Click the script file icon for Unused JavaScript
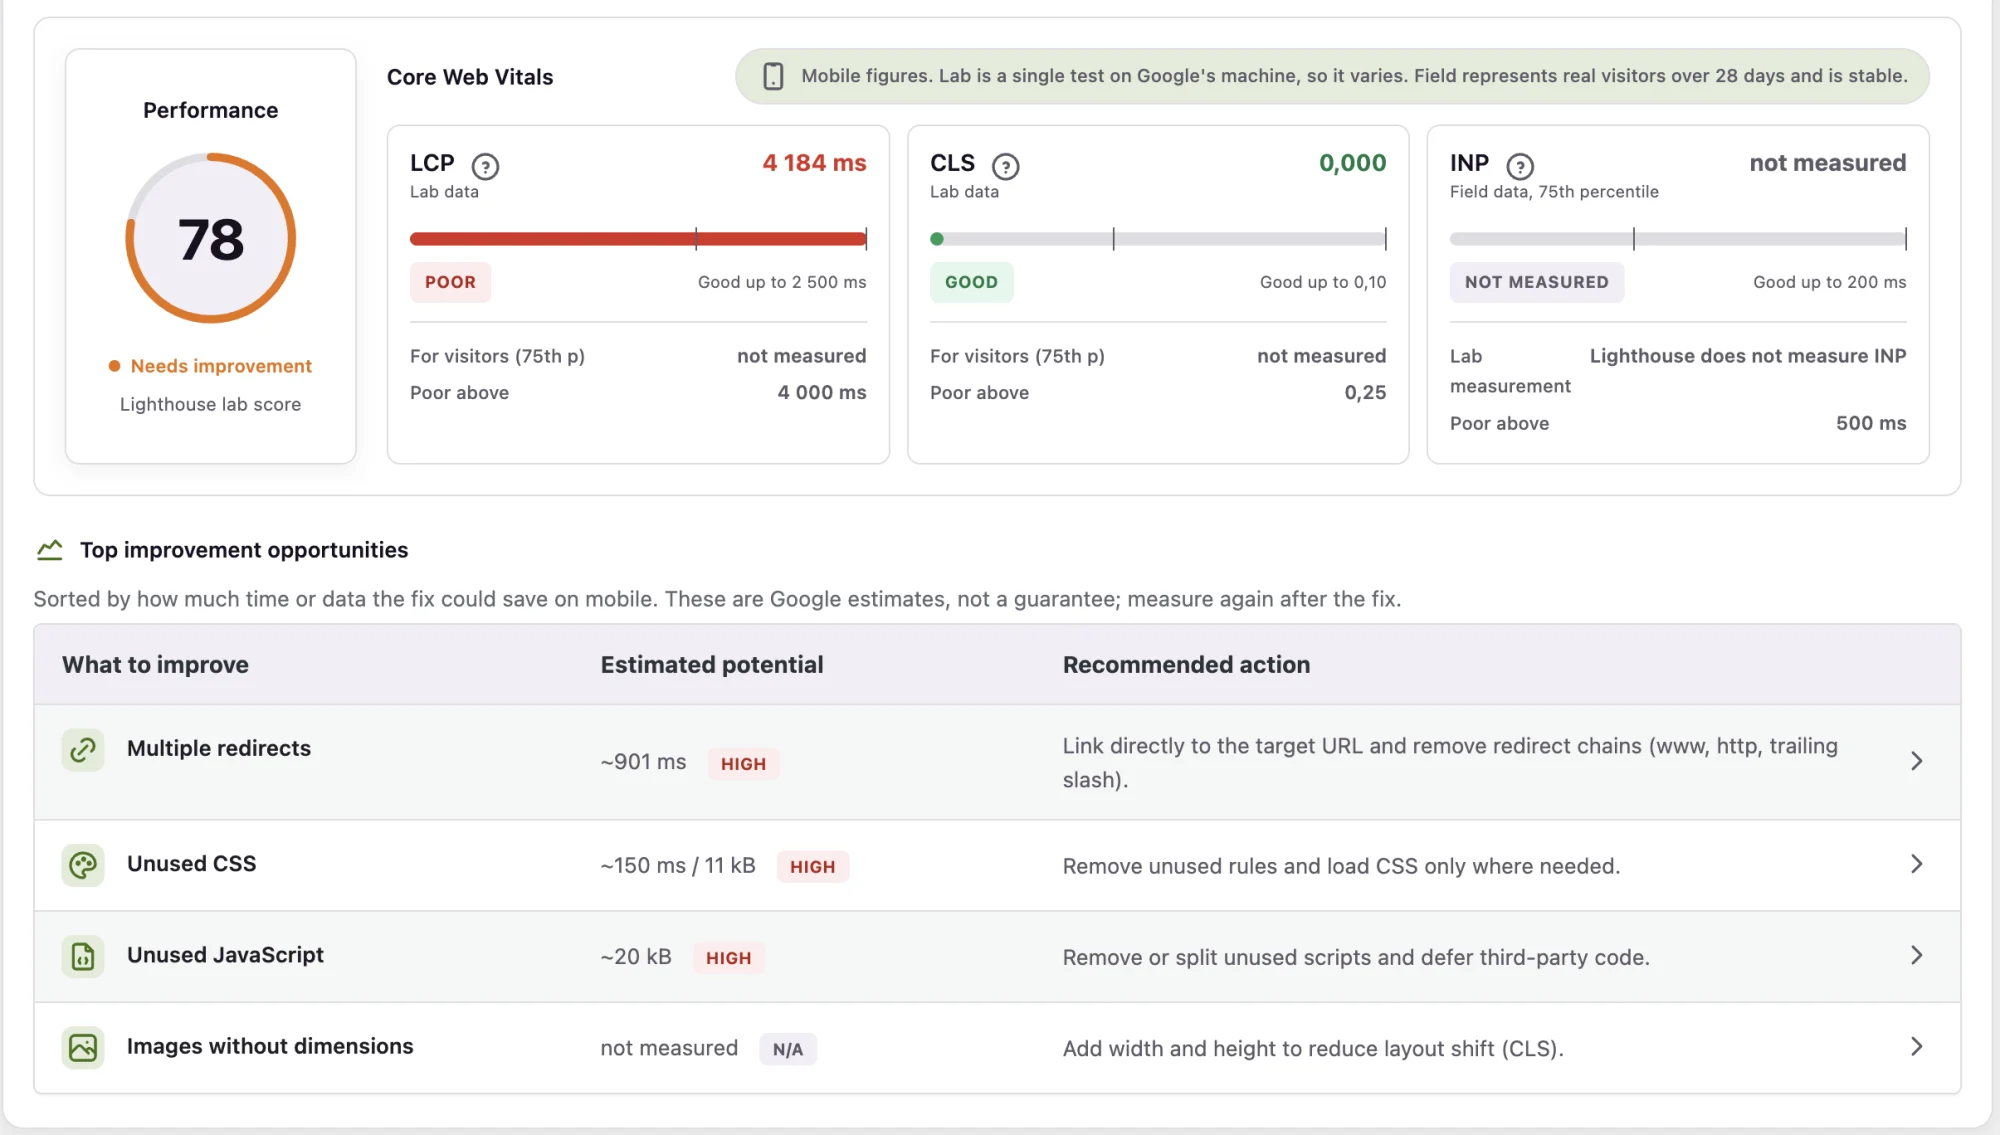The height and width of the screenshot is (1135, 2000). (83, 956)
